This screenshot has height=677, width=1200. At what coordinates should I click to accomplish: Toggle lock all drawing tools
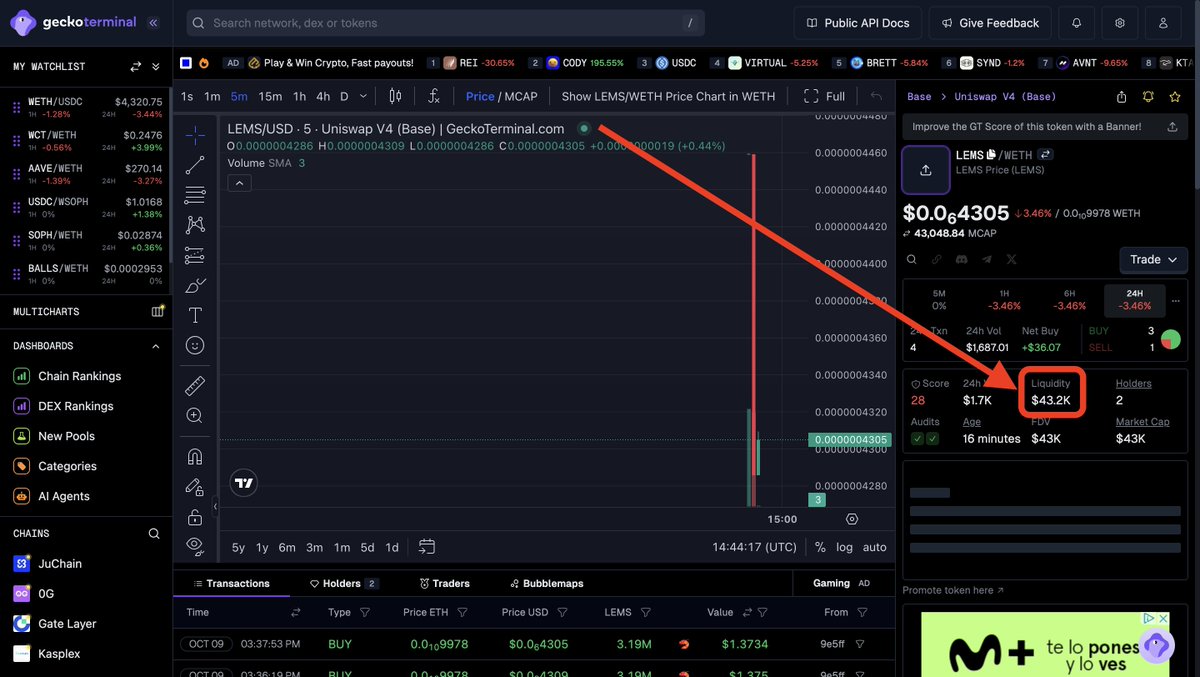pos(195,516)
